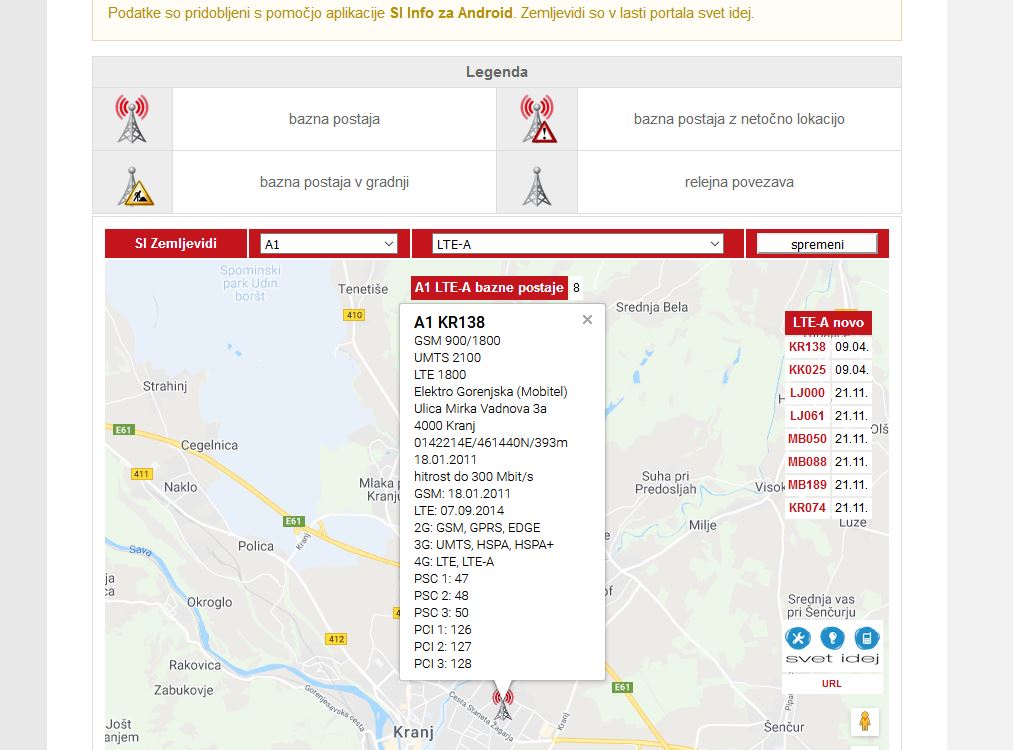Click the Kranj city label on map

(x=413, y=732)
